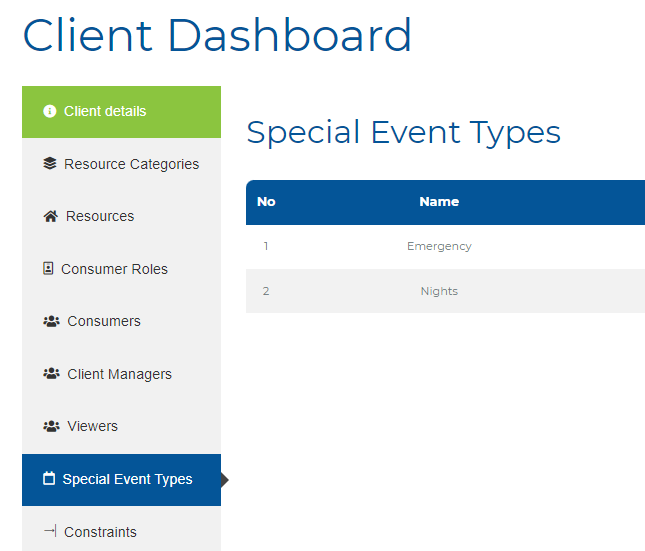Select the Viewers menu entry
This screenshot has width=645, height=551.
point(121,426)
